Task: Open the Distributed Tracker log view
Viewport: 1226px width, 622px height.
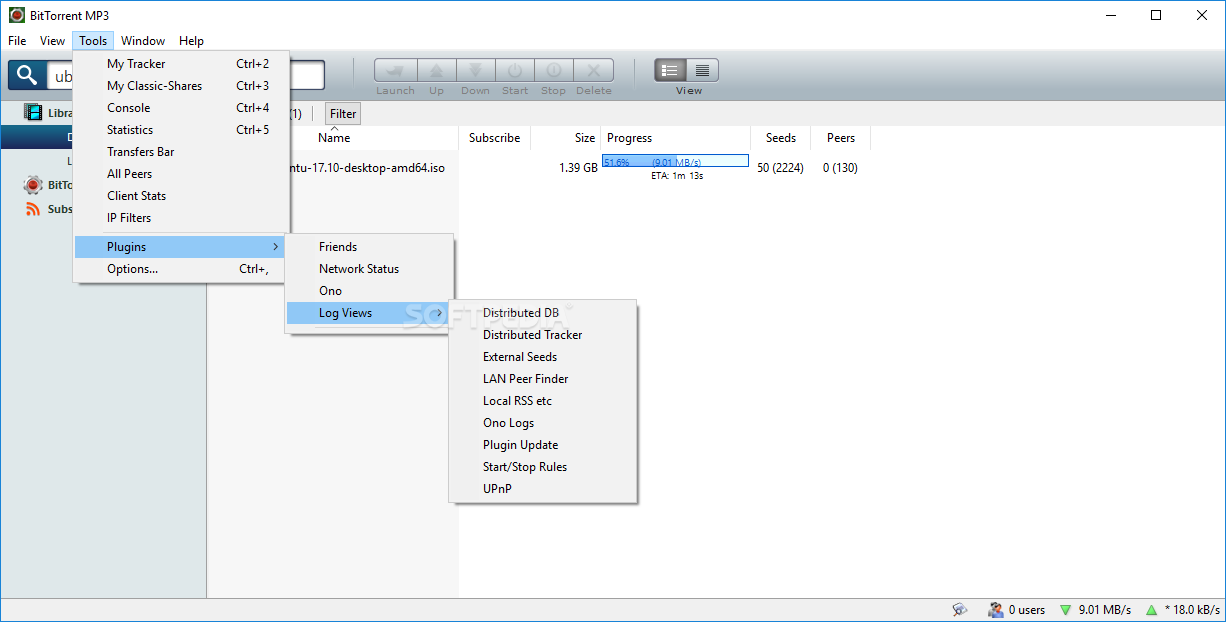Action: click(x=544, y=335)
